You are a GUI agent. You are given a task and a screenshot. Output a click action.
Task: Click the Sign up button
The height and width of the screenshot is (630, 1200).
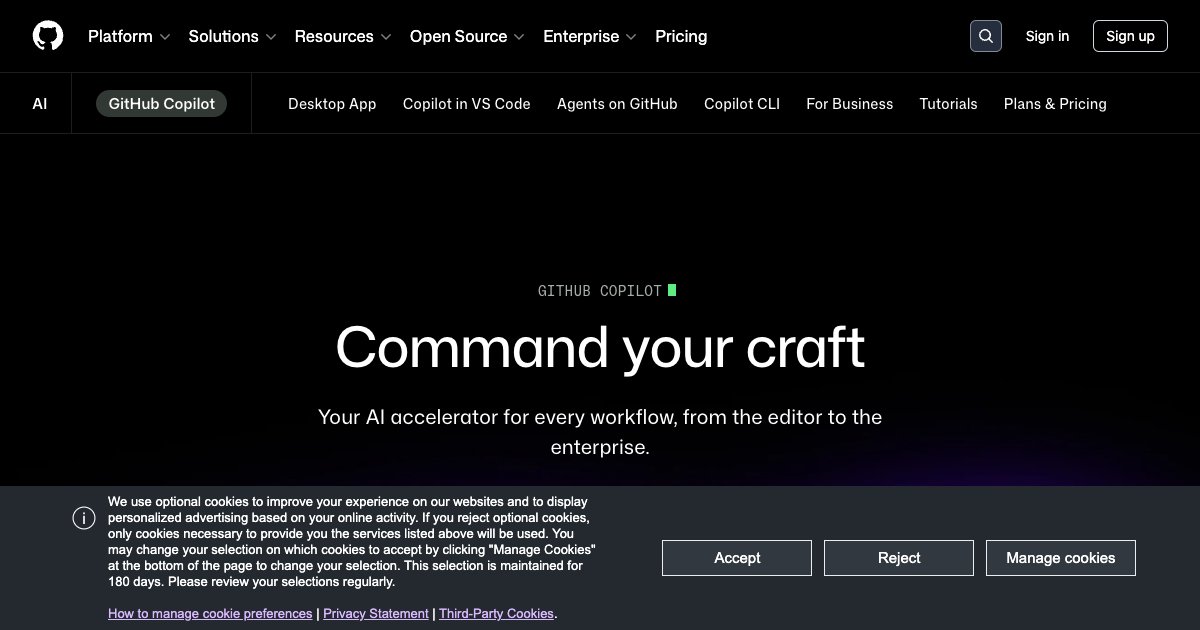coord(1130,36)
